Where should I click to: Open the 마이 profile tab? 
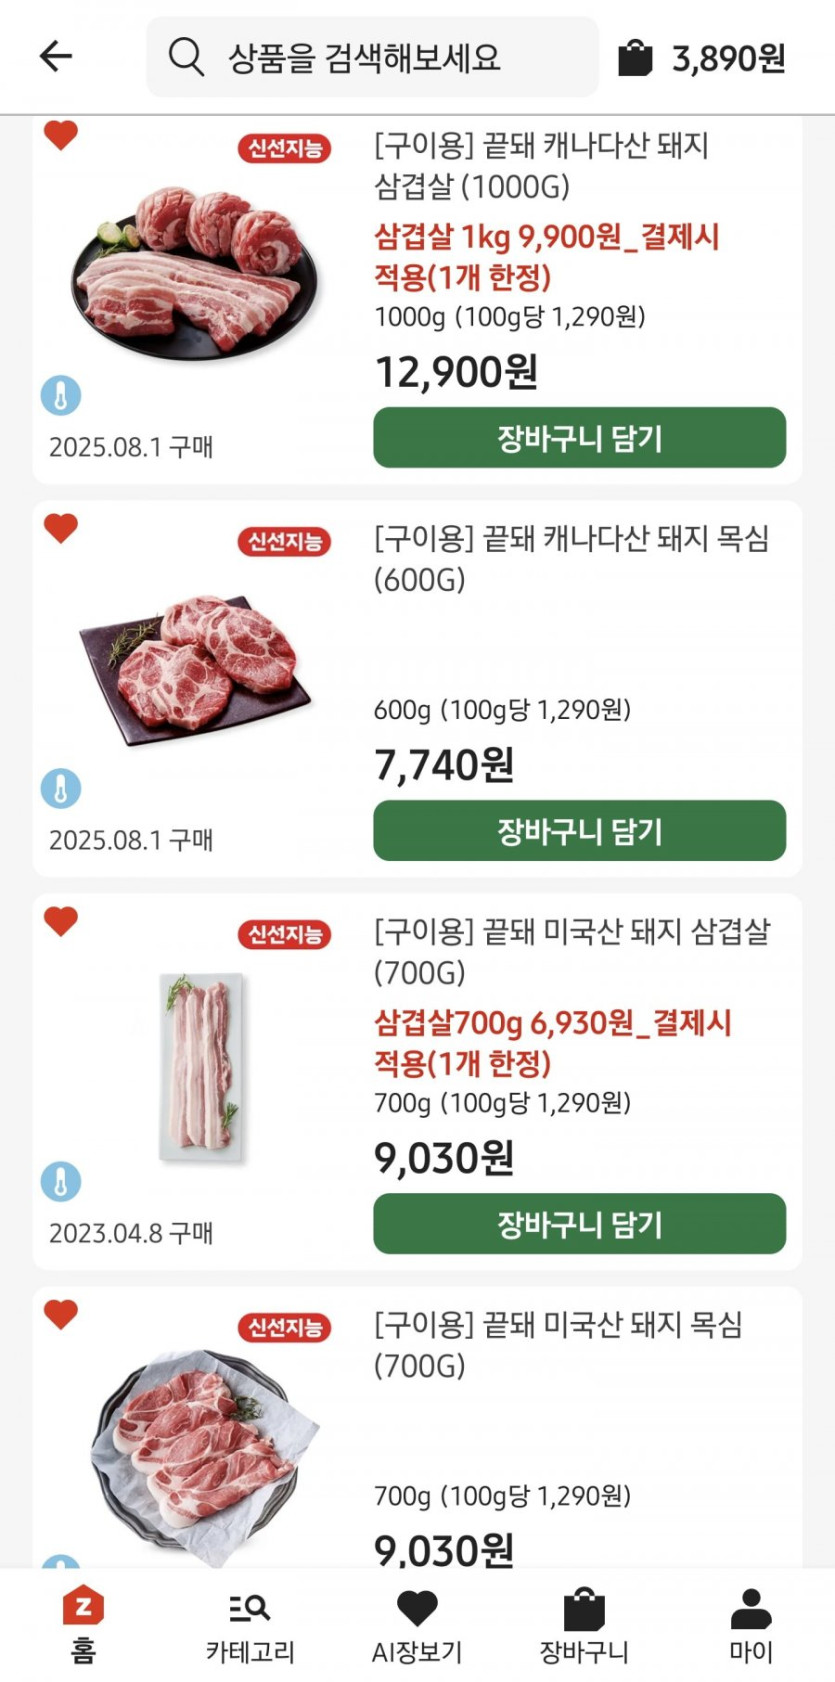(750, 1624)
